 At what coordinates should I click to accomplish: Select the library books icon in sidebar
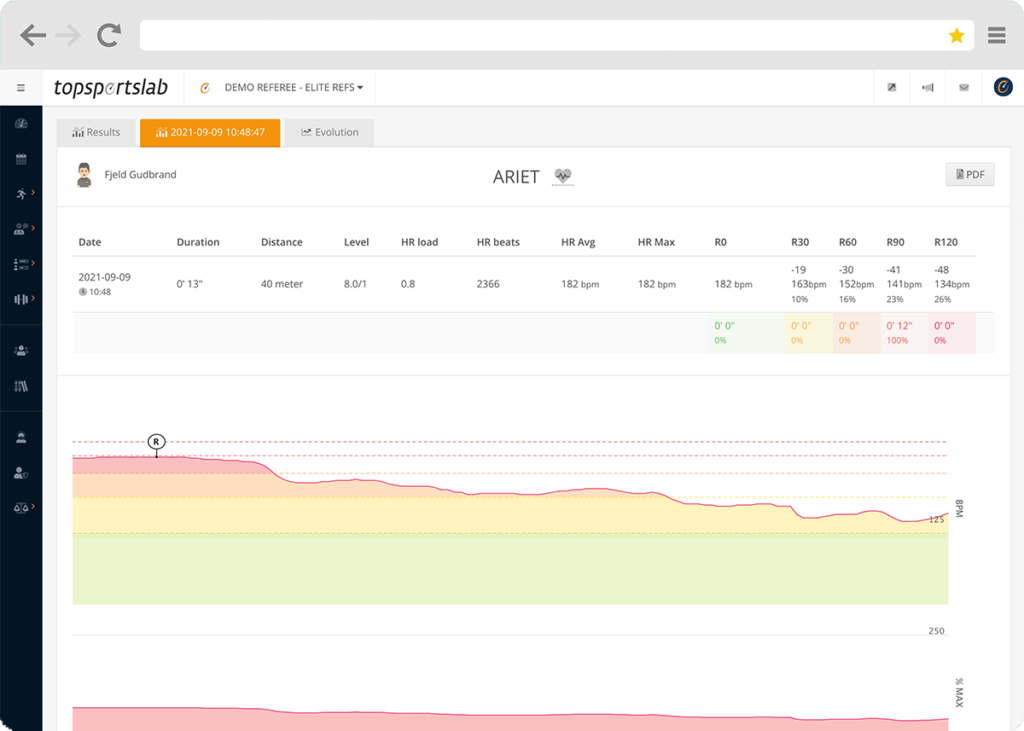[21, 385]
